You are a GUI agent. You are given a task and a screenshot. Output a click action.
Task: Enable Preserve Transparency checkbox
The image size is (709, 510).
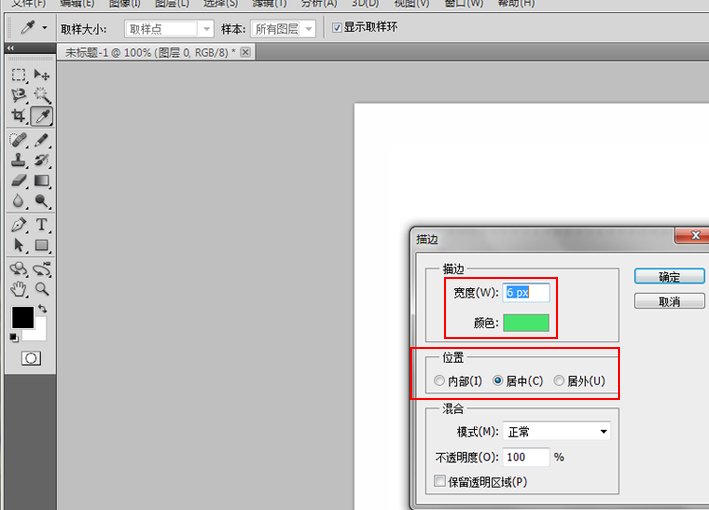coord(440,481)
